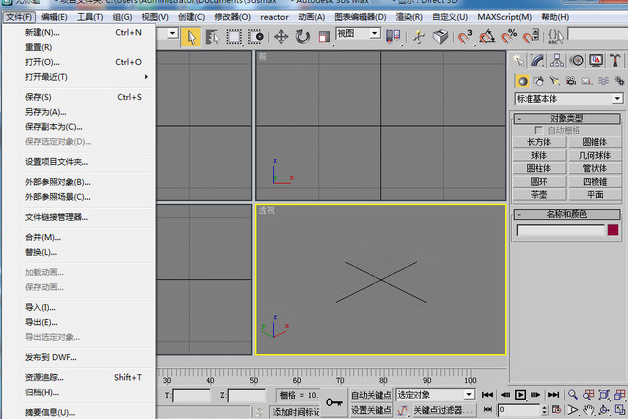This screenshot has height=419, width=628.
Task: Go to the end frame
Action: 553,395
